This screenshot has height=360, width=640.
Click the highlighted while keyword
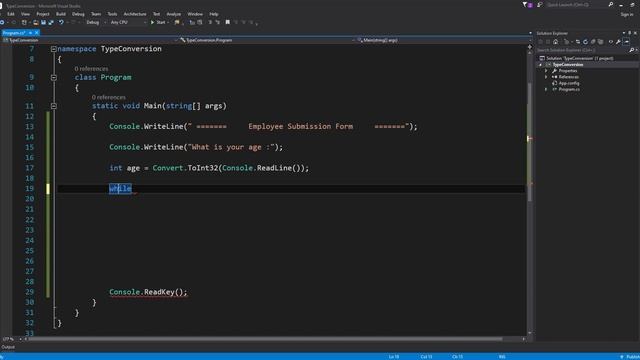120,189
